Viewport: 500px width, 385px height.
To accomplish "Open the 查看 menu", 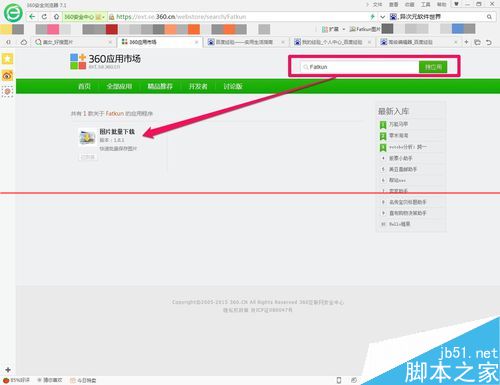I will click(x=393, y=4).
